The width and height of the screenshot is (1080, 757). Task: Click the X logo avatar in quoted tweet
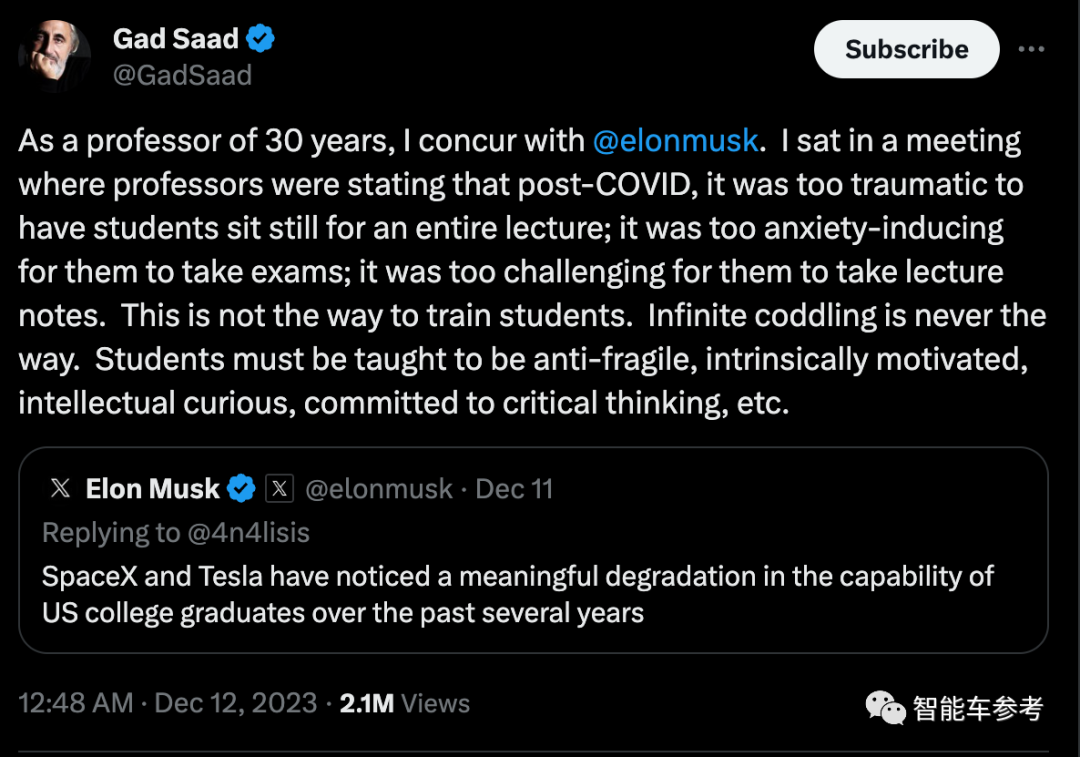tap(61, 488)
